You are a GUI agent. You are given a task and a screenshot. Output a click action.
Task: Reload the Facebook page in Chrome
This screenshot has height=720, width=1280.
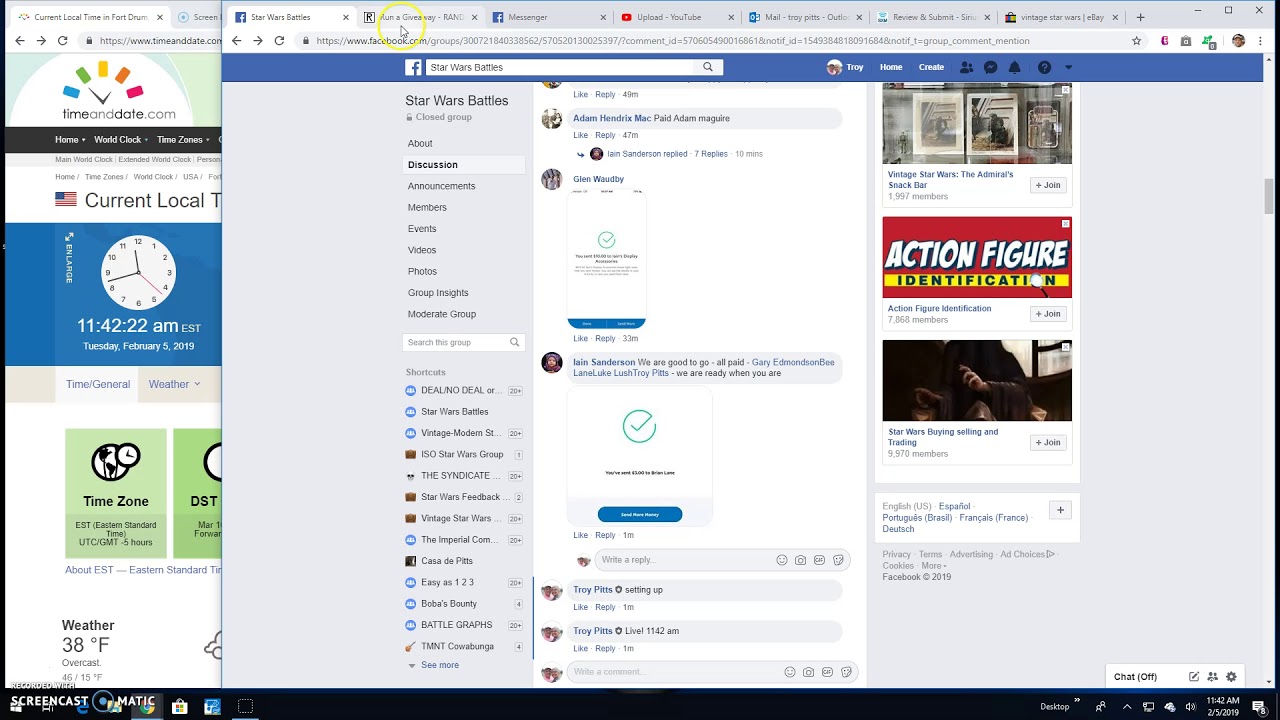pos(279,41)
